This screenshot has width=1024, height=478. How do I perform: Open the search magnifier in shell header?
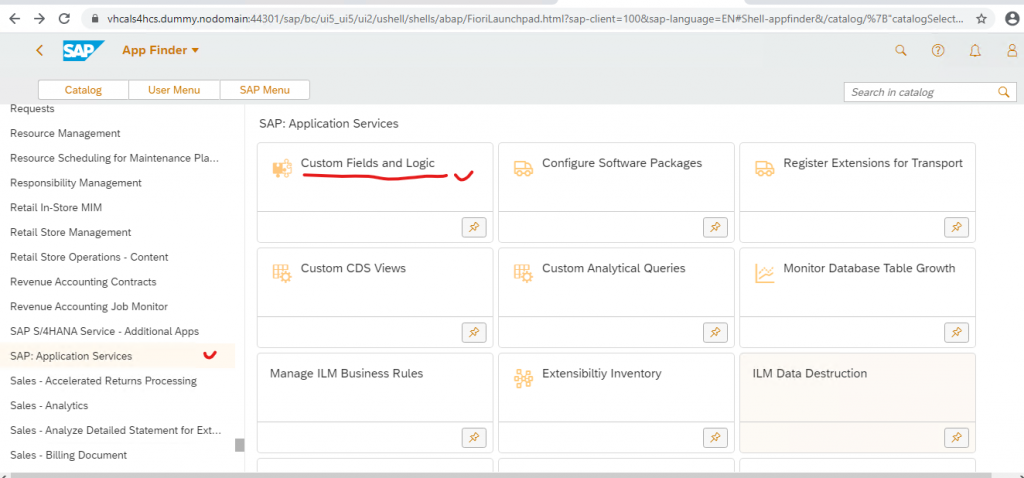[x=901, y=50]
